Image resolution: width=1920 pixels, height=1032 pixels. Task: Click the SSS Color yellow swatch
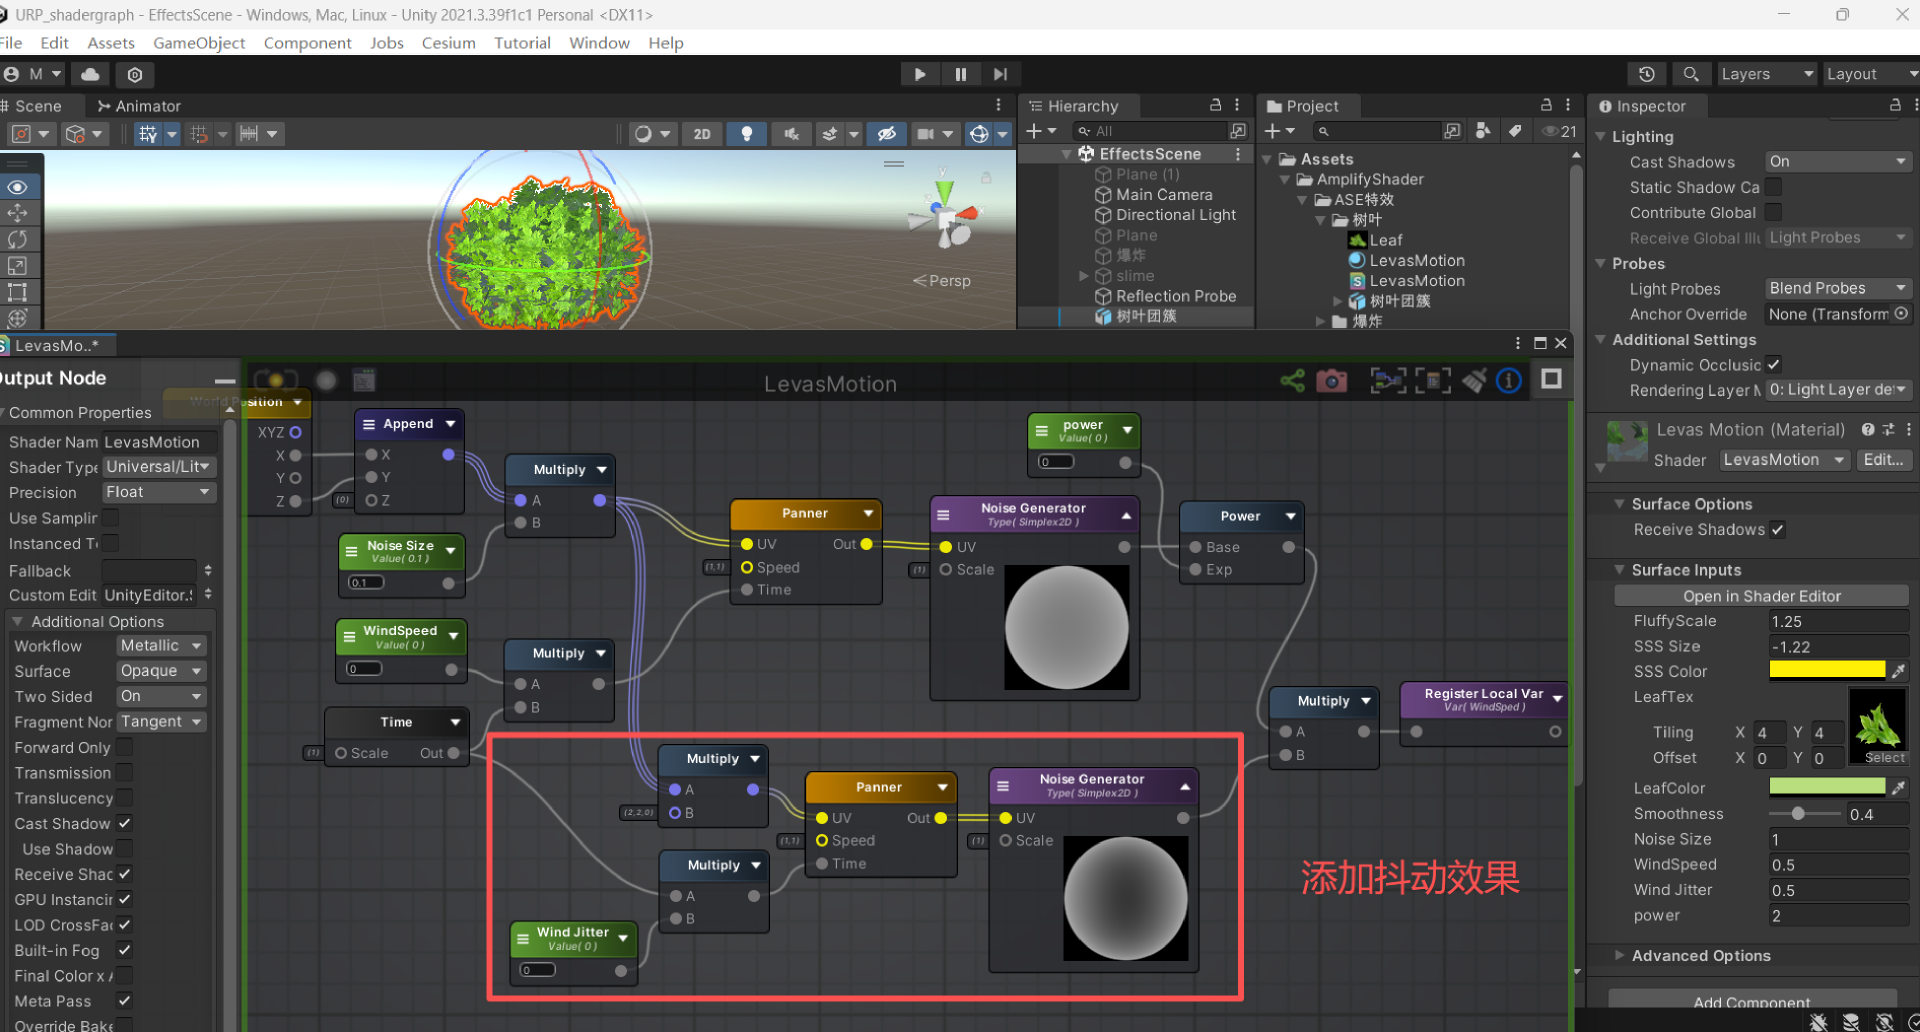point(1826,671)
